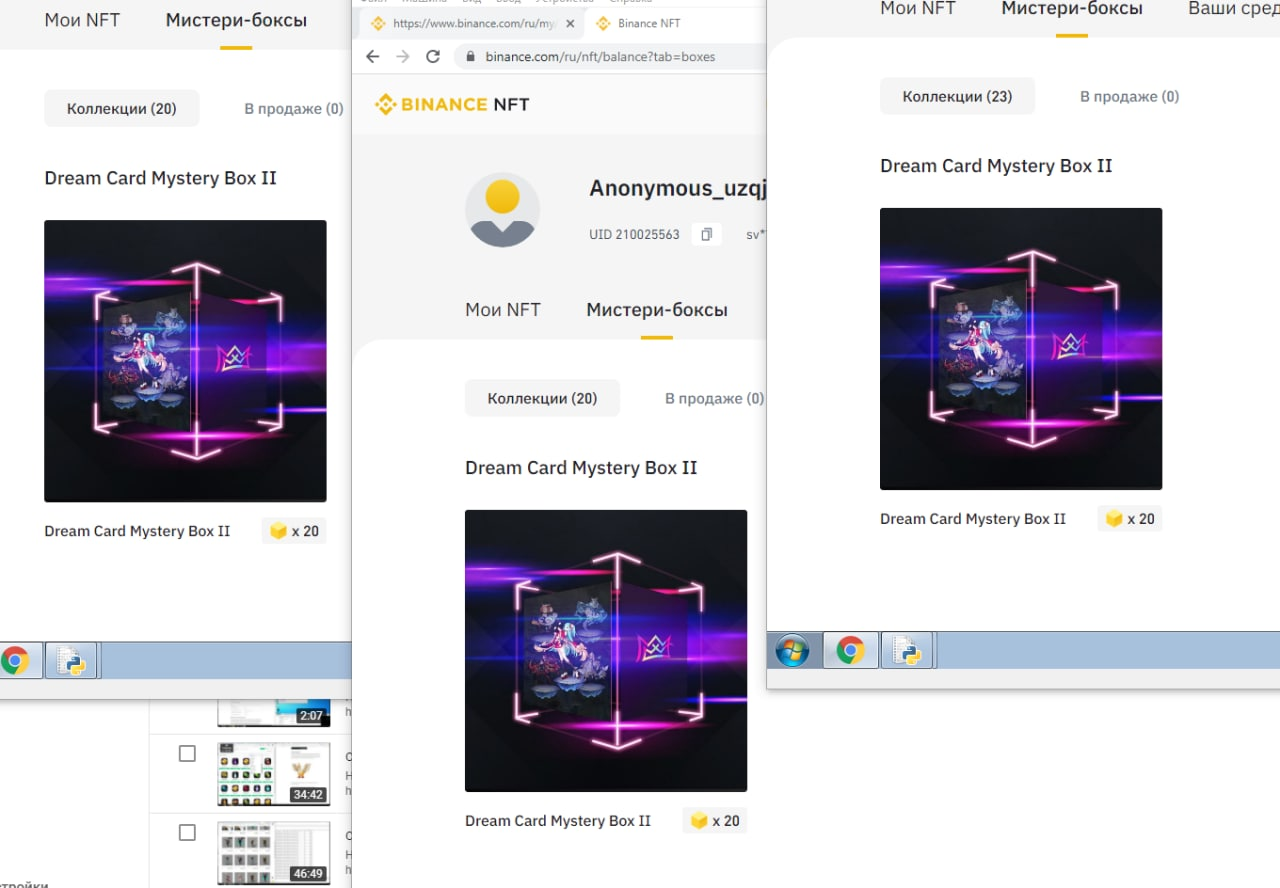Go forward in the middle browser window
The width and height of the screenshot is (1280, 888).
click(403, 56)
